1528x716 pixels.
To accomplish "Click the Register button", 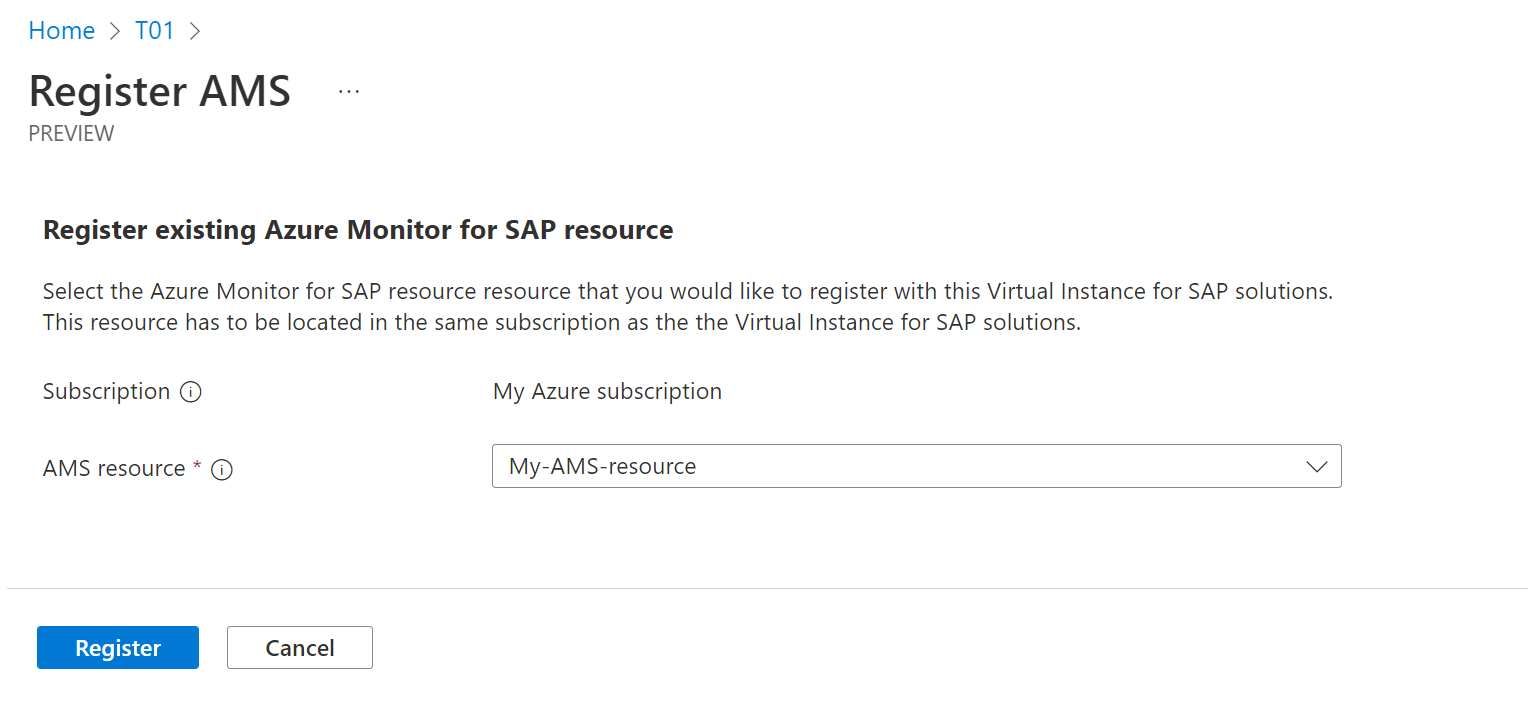I will [x=117, y=647].
